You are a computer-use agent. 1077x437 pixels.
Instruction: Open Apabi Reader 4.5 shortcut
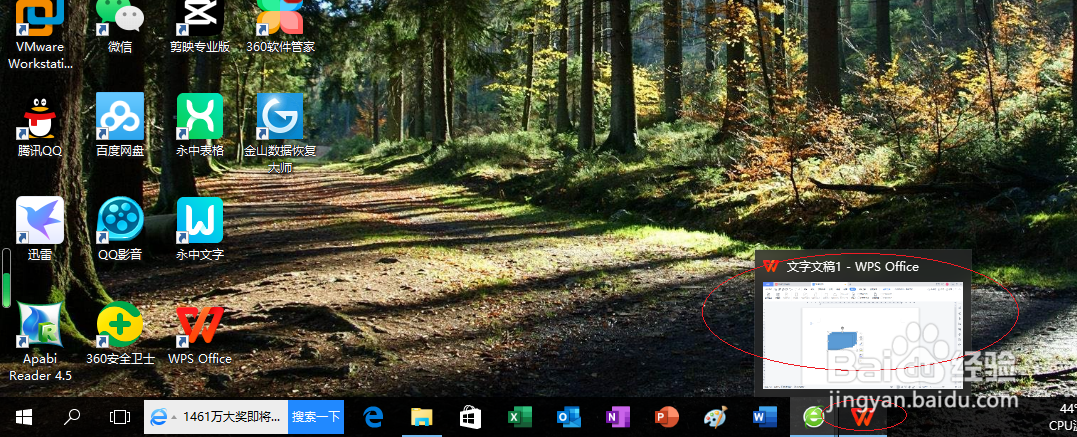point(40,341)
